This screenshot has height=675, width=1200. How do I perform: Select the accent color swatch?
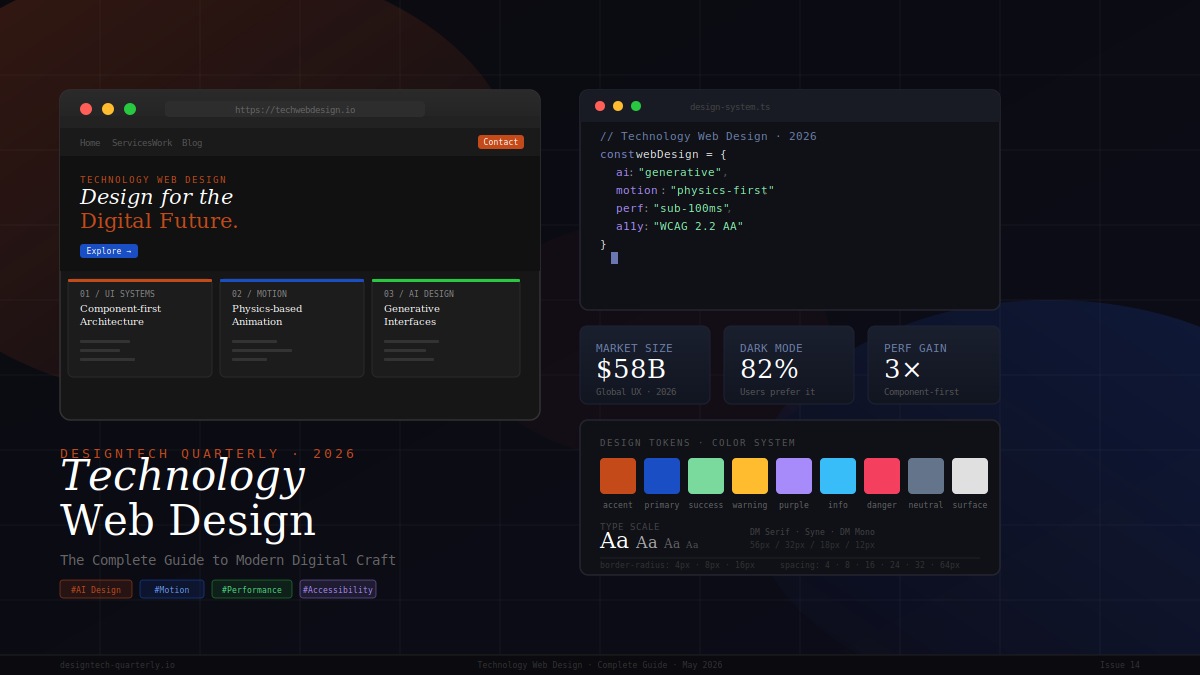(618, 476)
